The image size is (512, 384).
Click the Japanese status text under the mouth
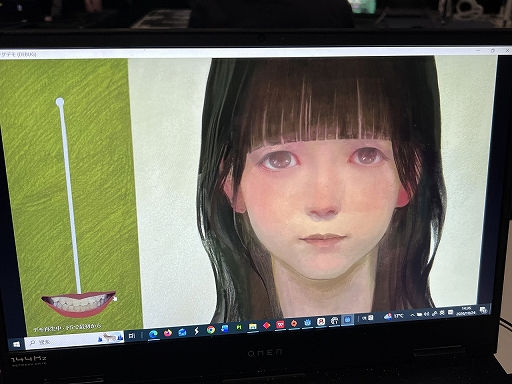point(67,328)
